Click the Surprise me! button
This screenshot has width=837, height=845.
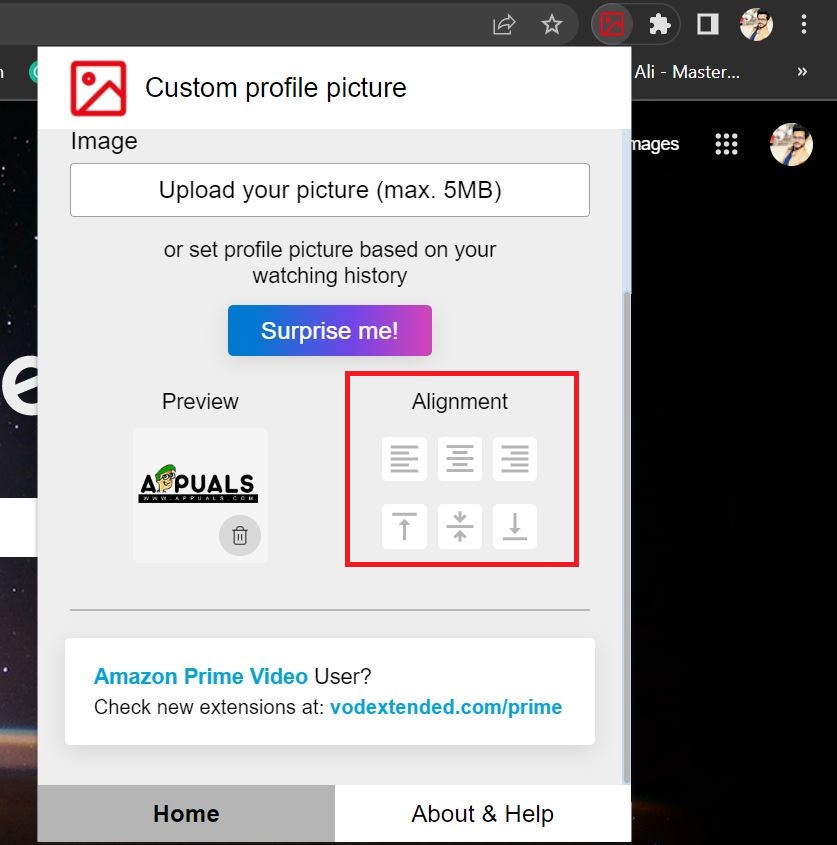point(330,330)
